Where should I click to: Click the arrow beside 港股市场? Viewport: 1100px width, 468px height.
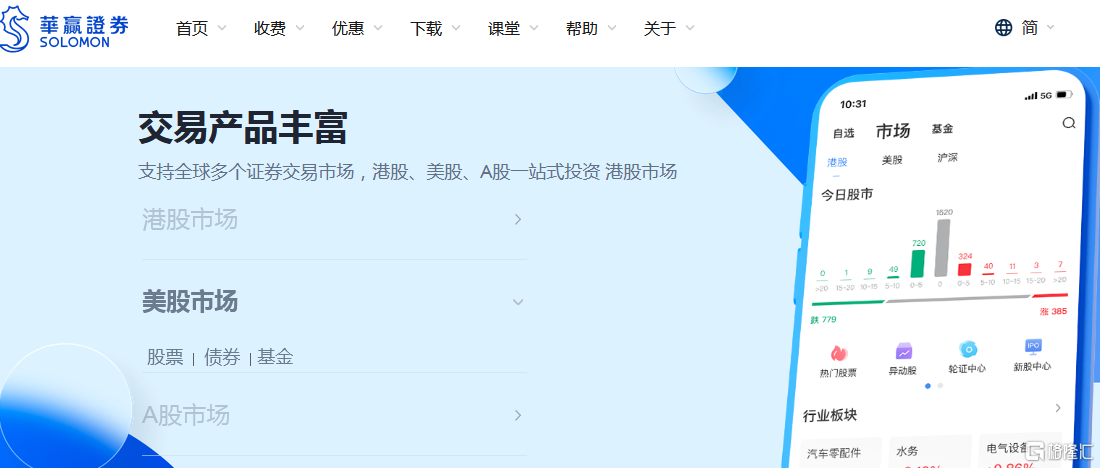pyautogui.click(x=518, y=220)
